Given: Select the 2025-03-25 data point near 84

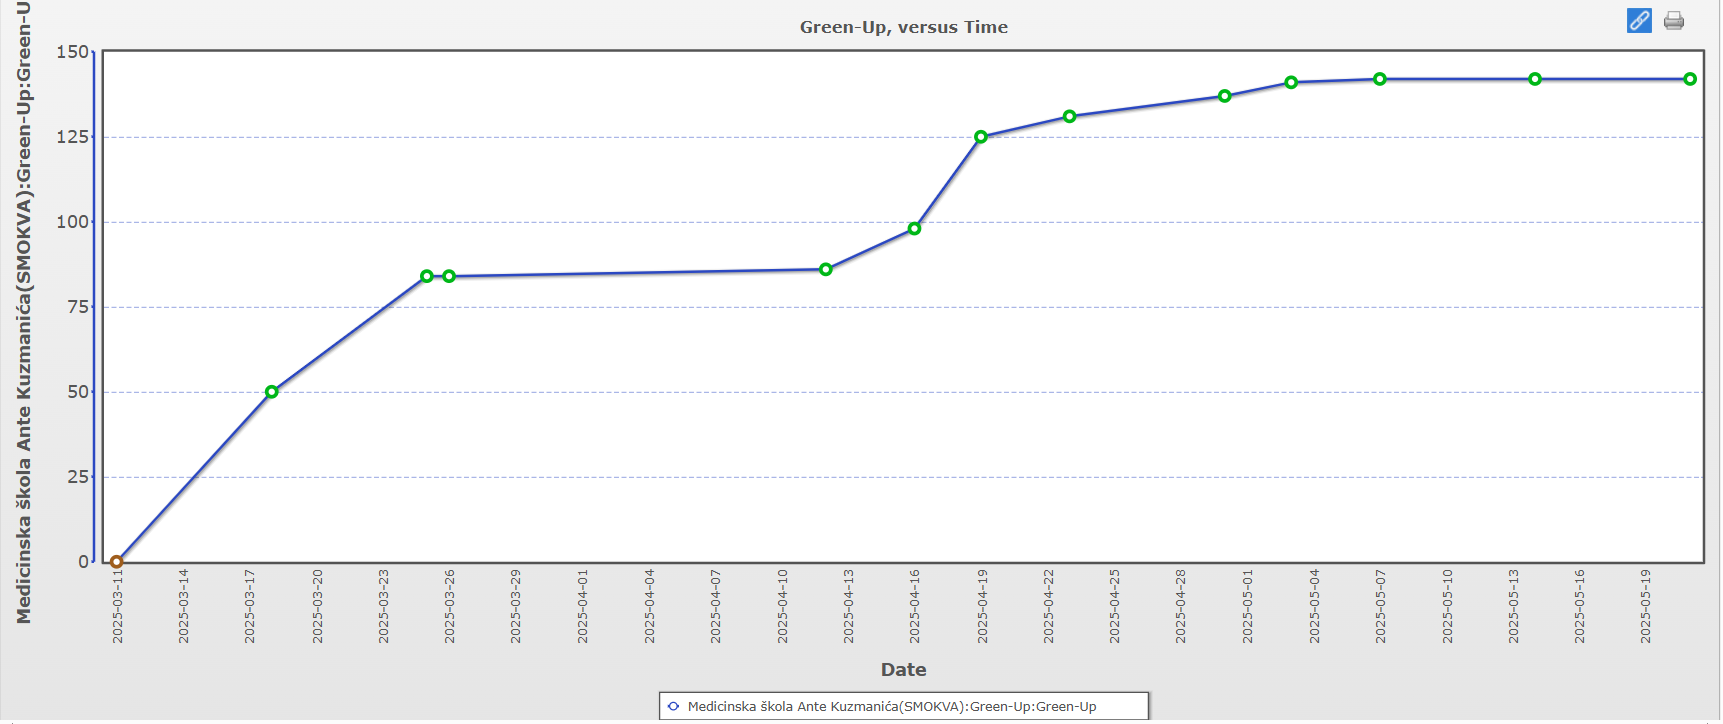Looking at the screenshot, I should (427, 276).
